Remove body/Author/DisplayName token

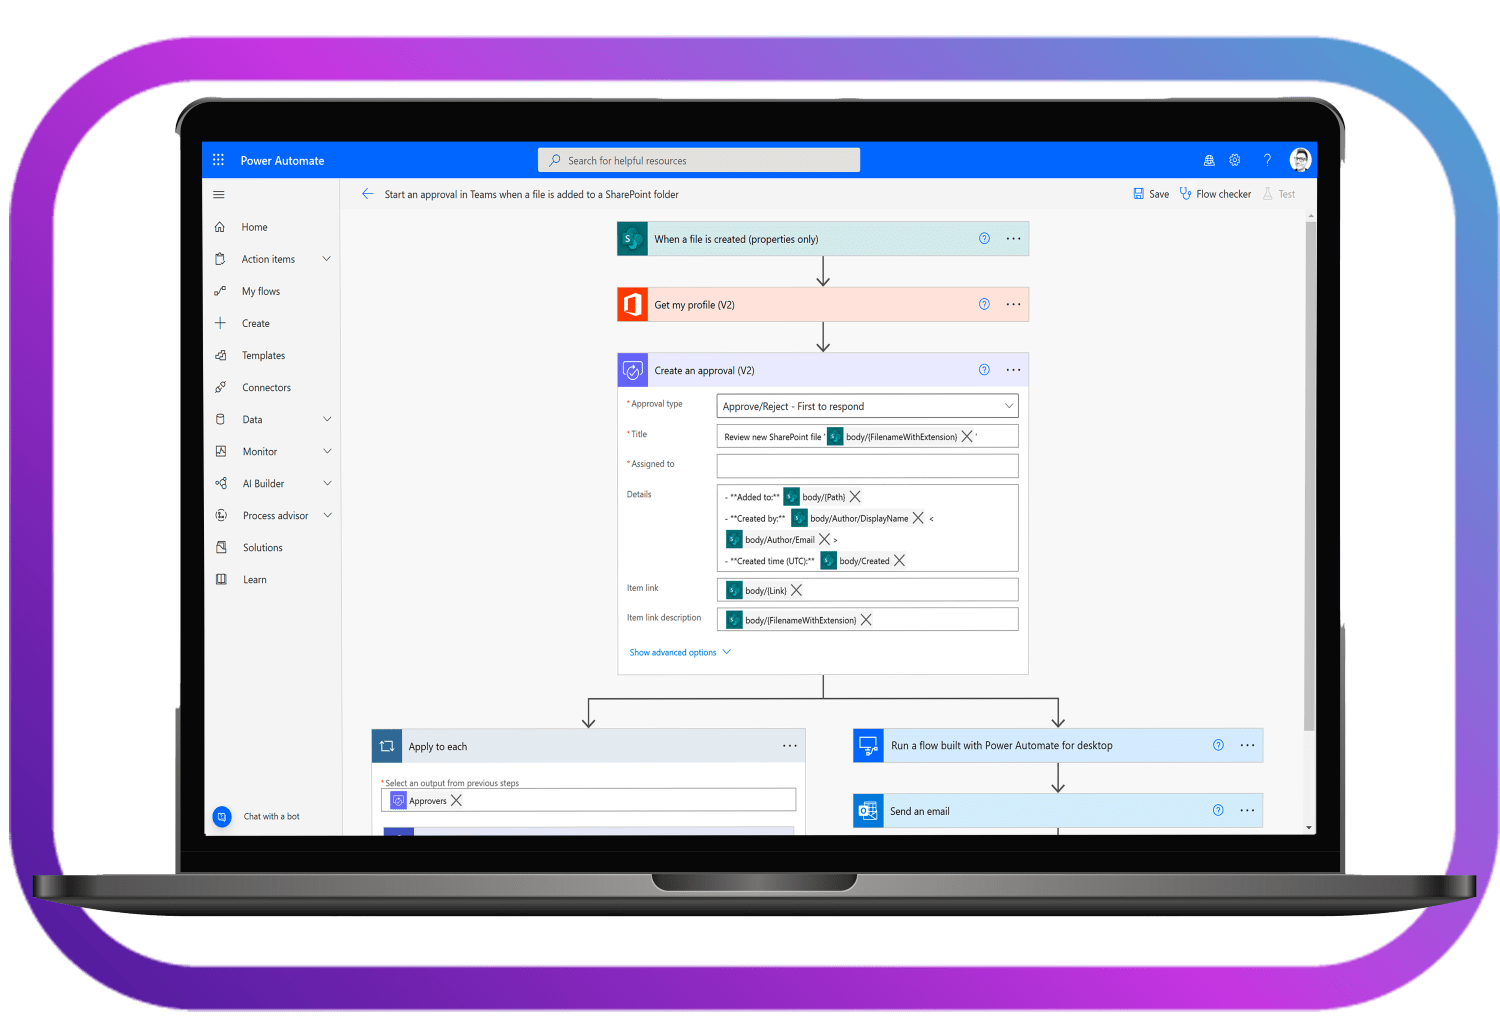pyautogui.click(x=918, y=518)
